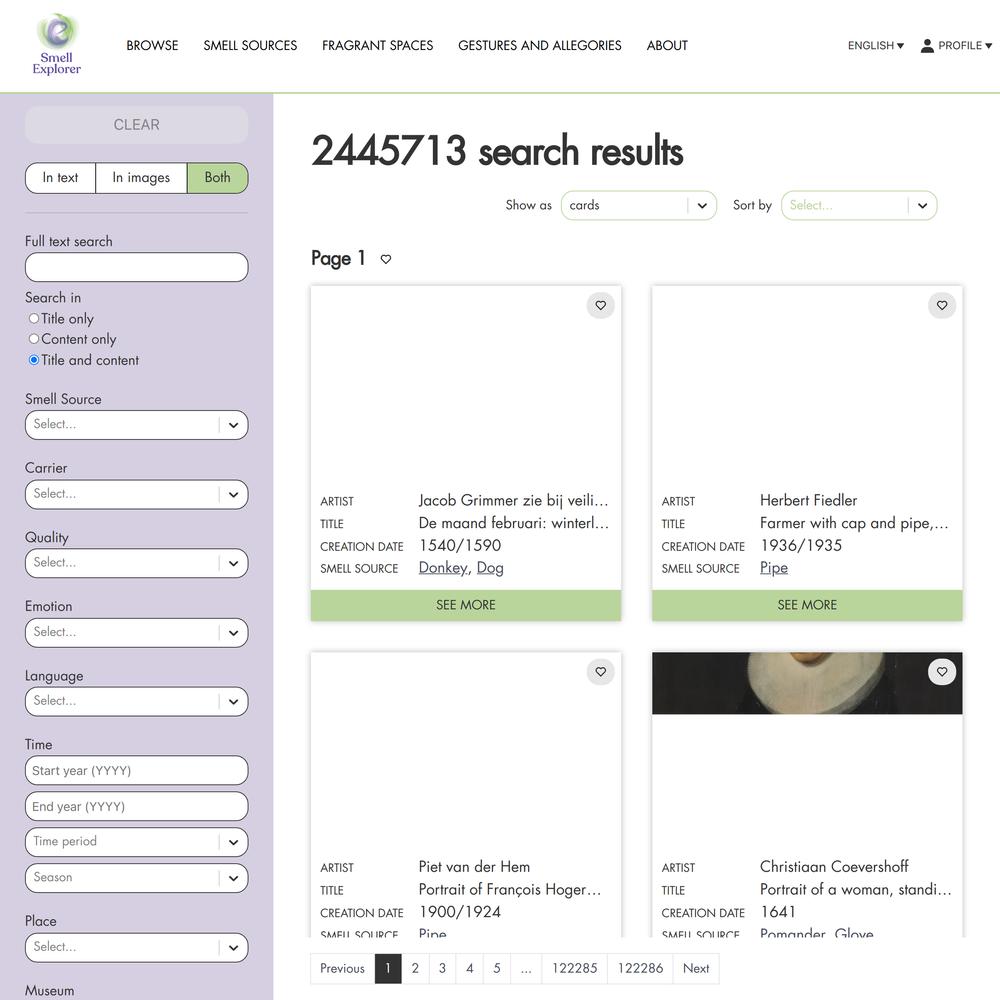Expand the Language filter dropdown
This screenshot has width=1000, height=1000.
(136, 702)
